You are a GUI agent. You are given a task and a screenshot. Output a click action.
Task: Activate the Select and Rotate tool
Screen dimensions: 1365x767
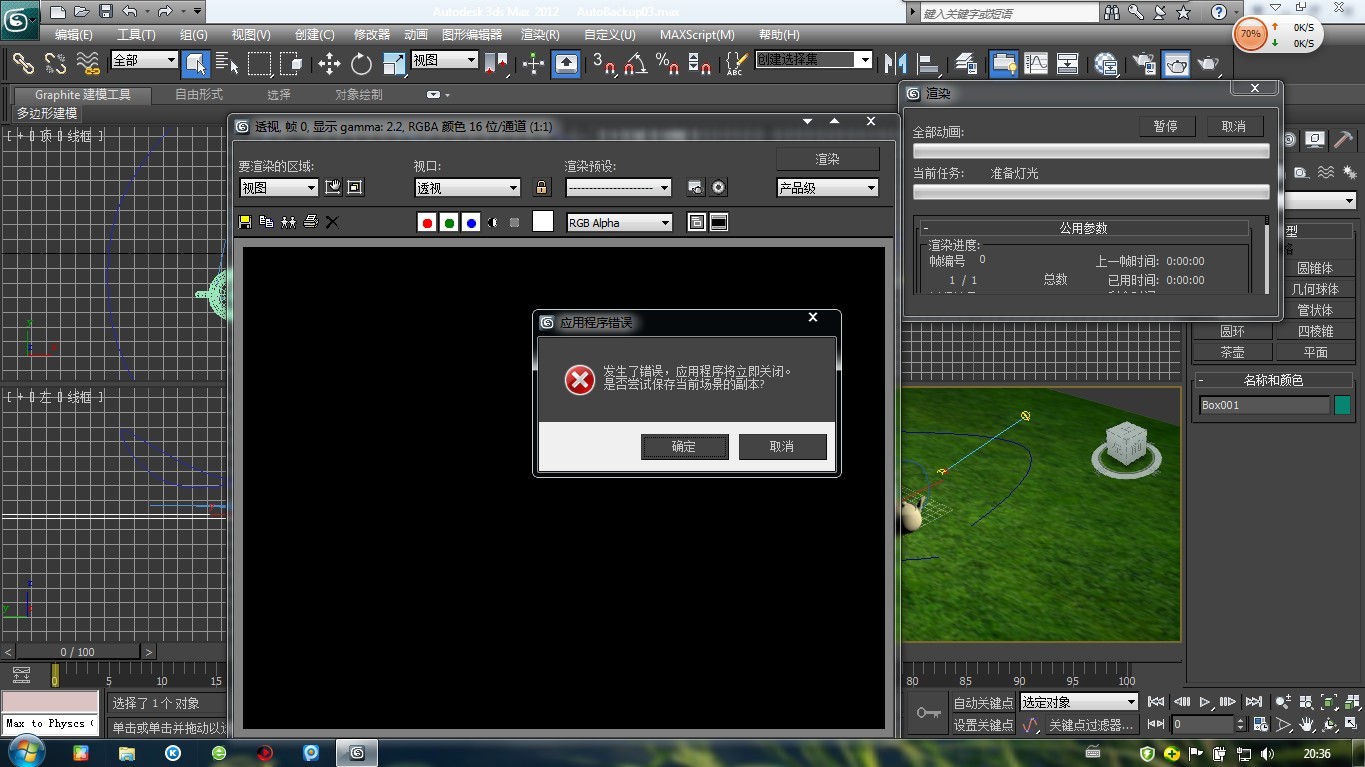(x=361, y=64)
